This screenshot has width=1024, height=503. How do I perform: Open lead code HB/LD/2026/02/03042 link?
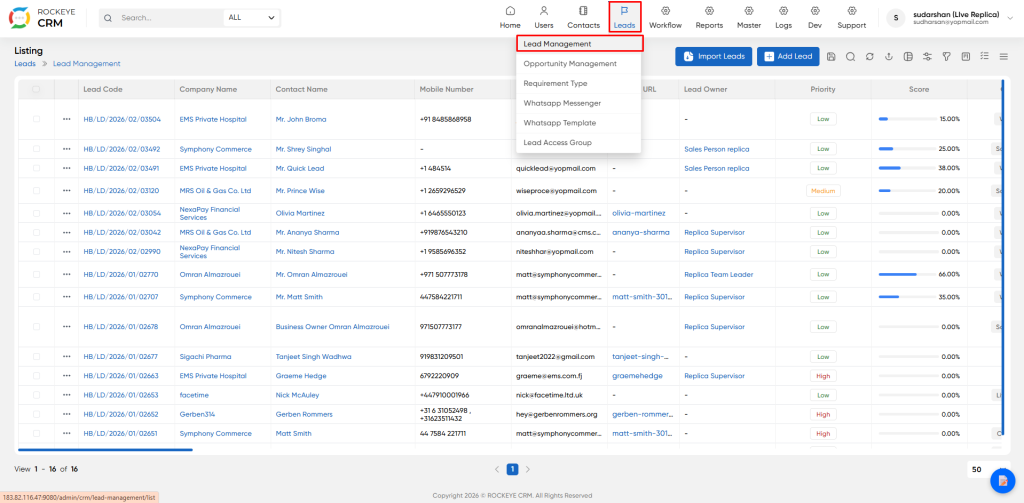[122, 233]
